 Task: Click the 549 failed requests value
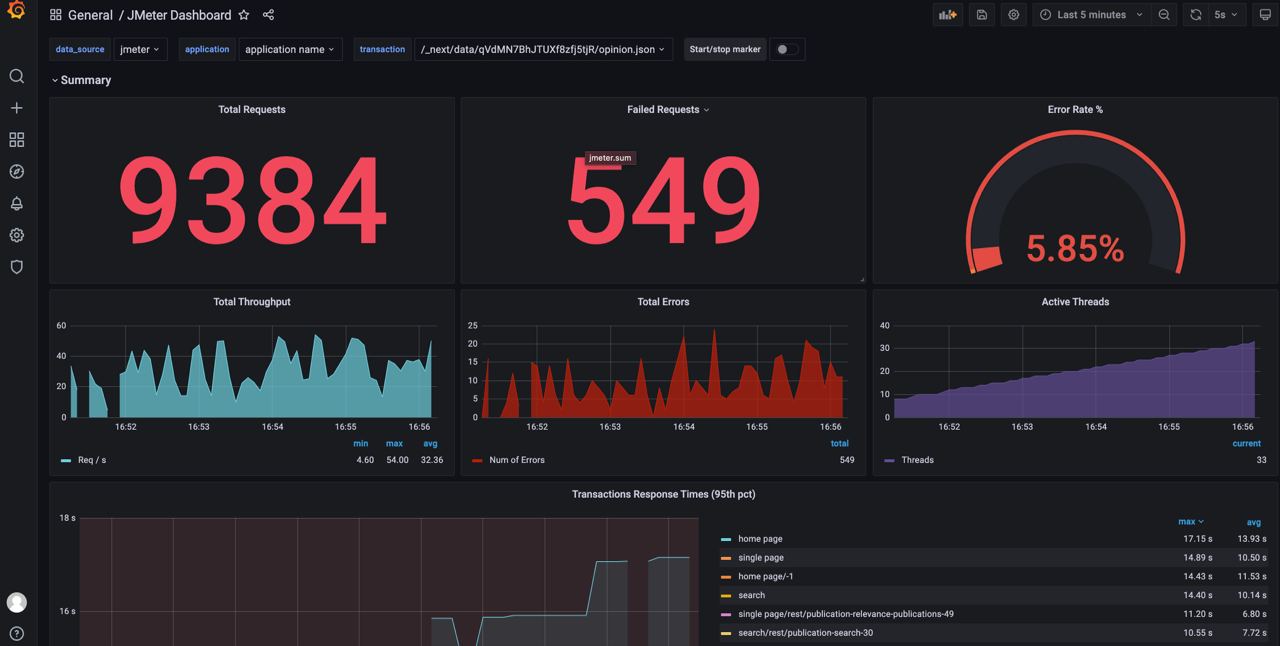coord(663,200)
